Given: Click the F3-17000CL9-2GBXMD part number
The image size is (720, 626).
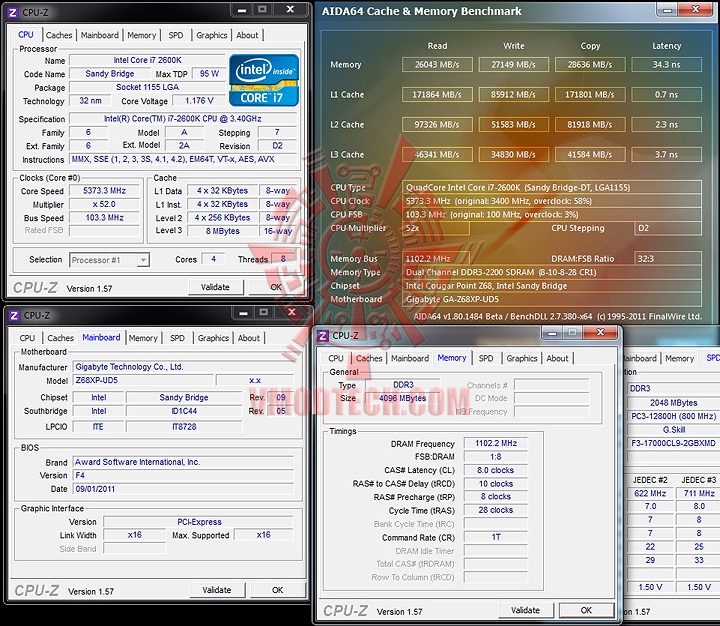Looking at the screenshot, I should (674, 443).
